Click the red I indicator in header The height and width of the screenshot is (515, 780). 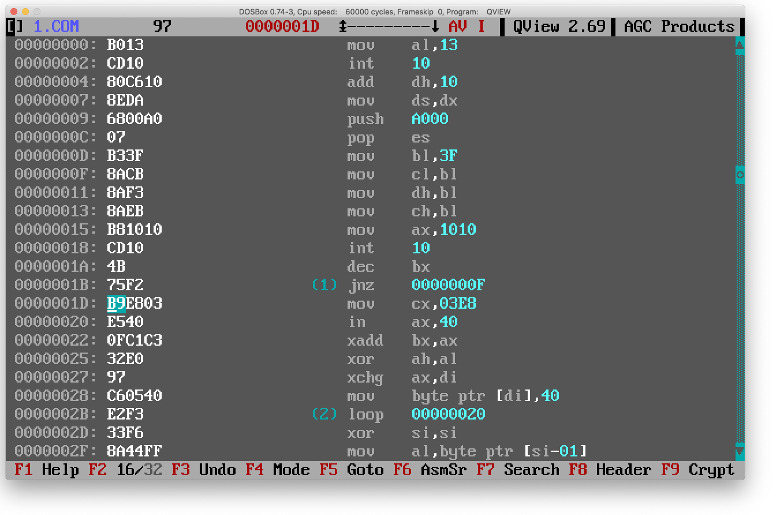click(x=481, y=26)
